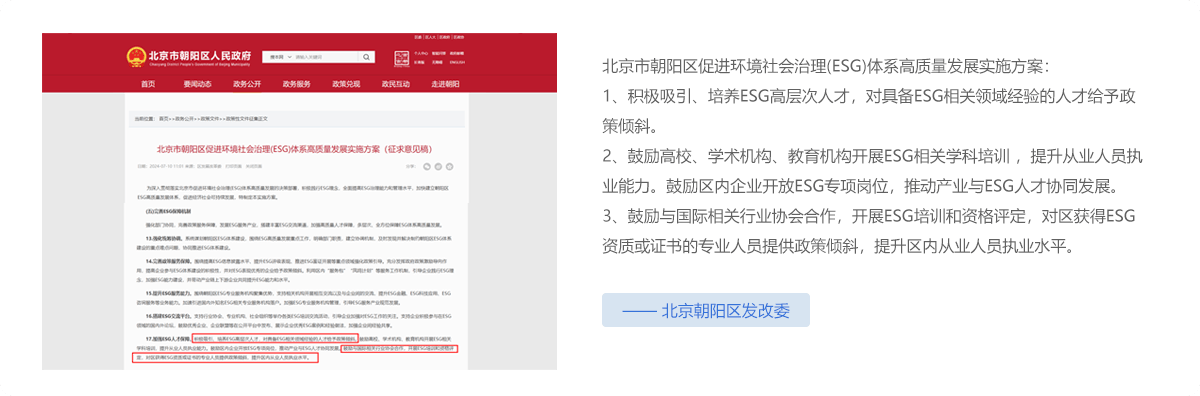Screen dimensions: 1200x396
Task: Select the 政务公开 navigation tab
Action: (x=247, y=84)
